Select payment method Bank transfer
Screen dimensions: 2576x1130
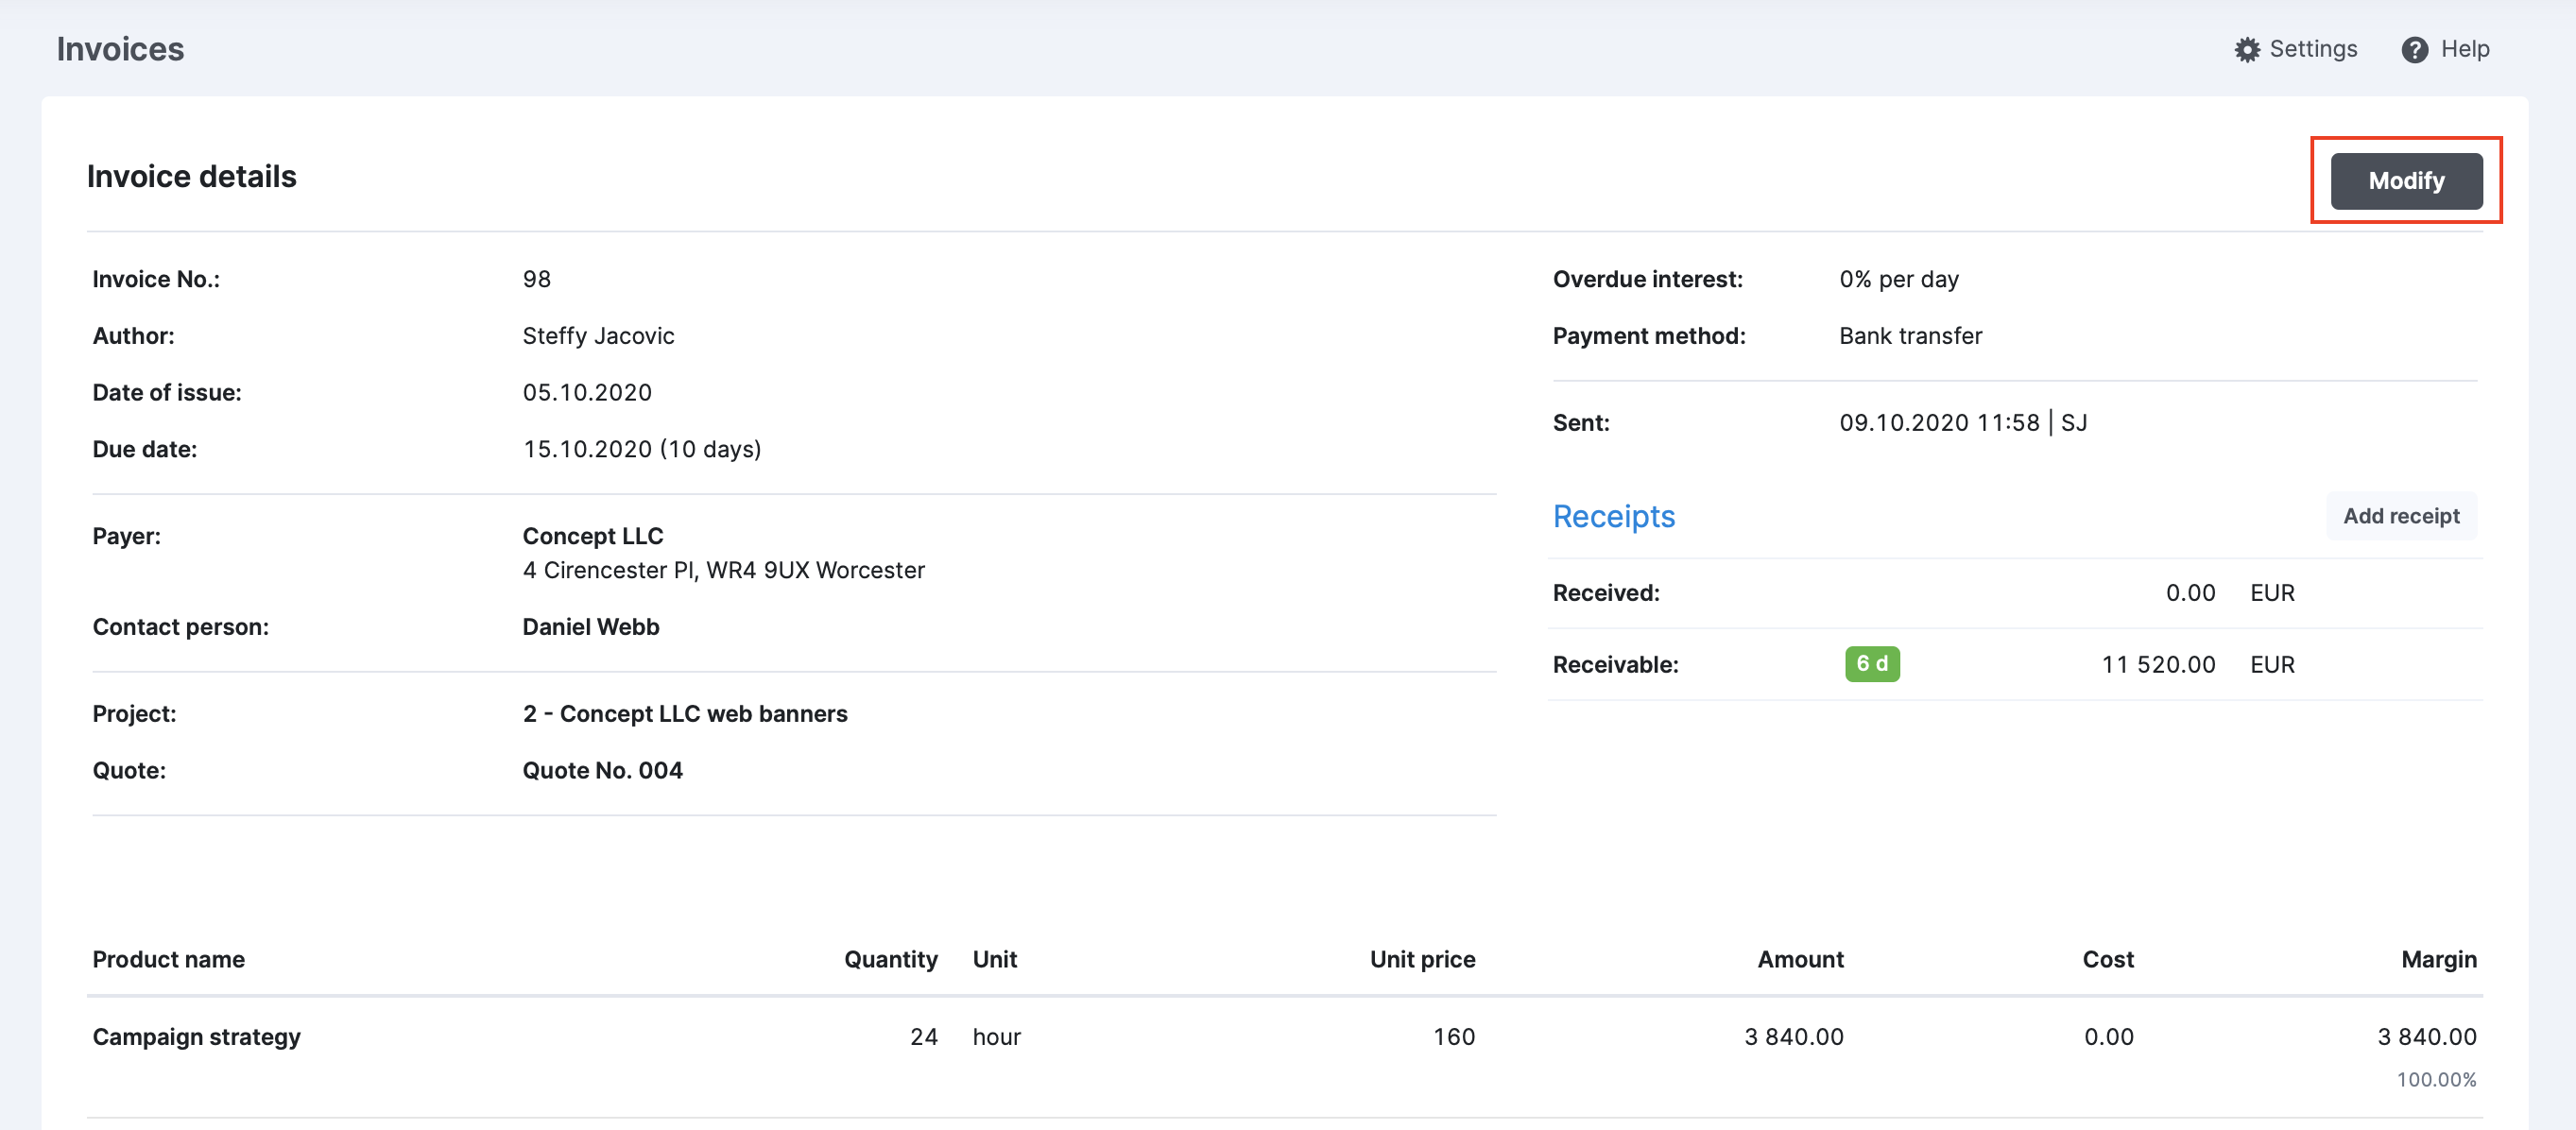(1910, 336)
